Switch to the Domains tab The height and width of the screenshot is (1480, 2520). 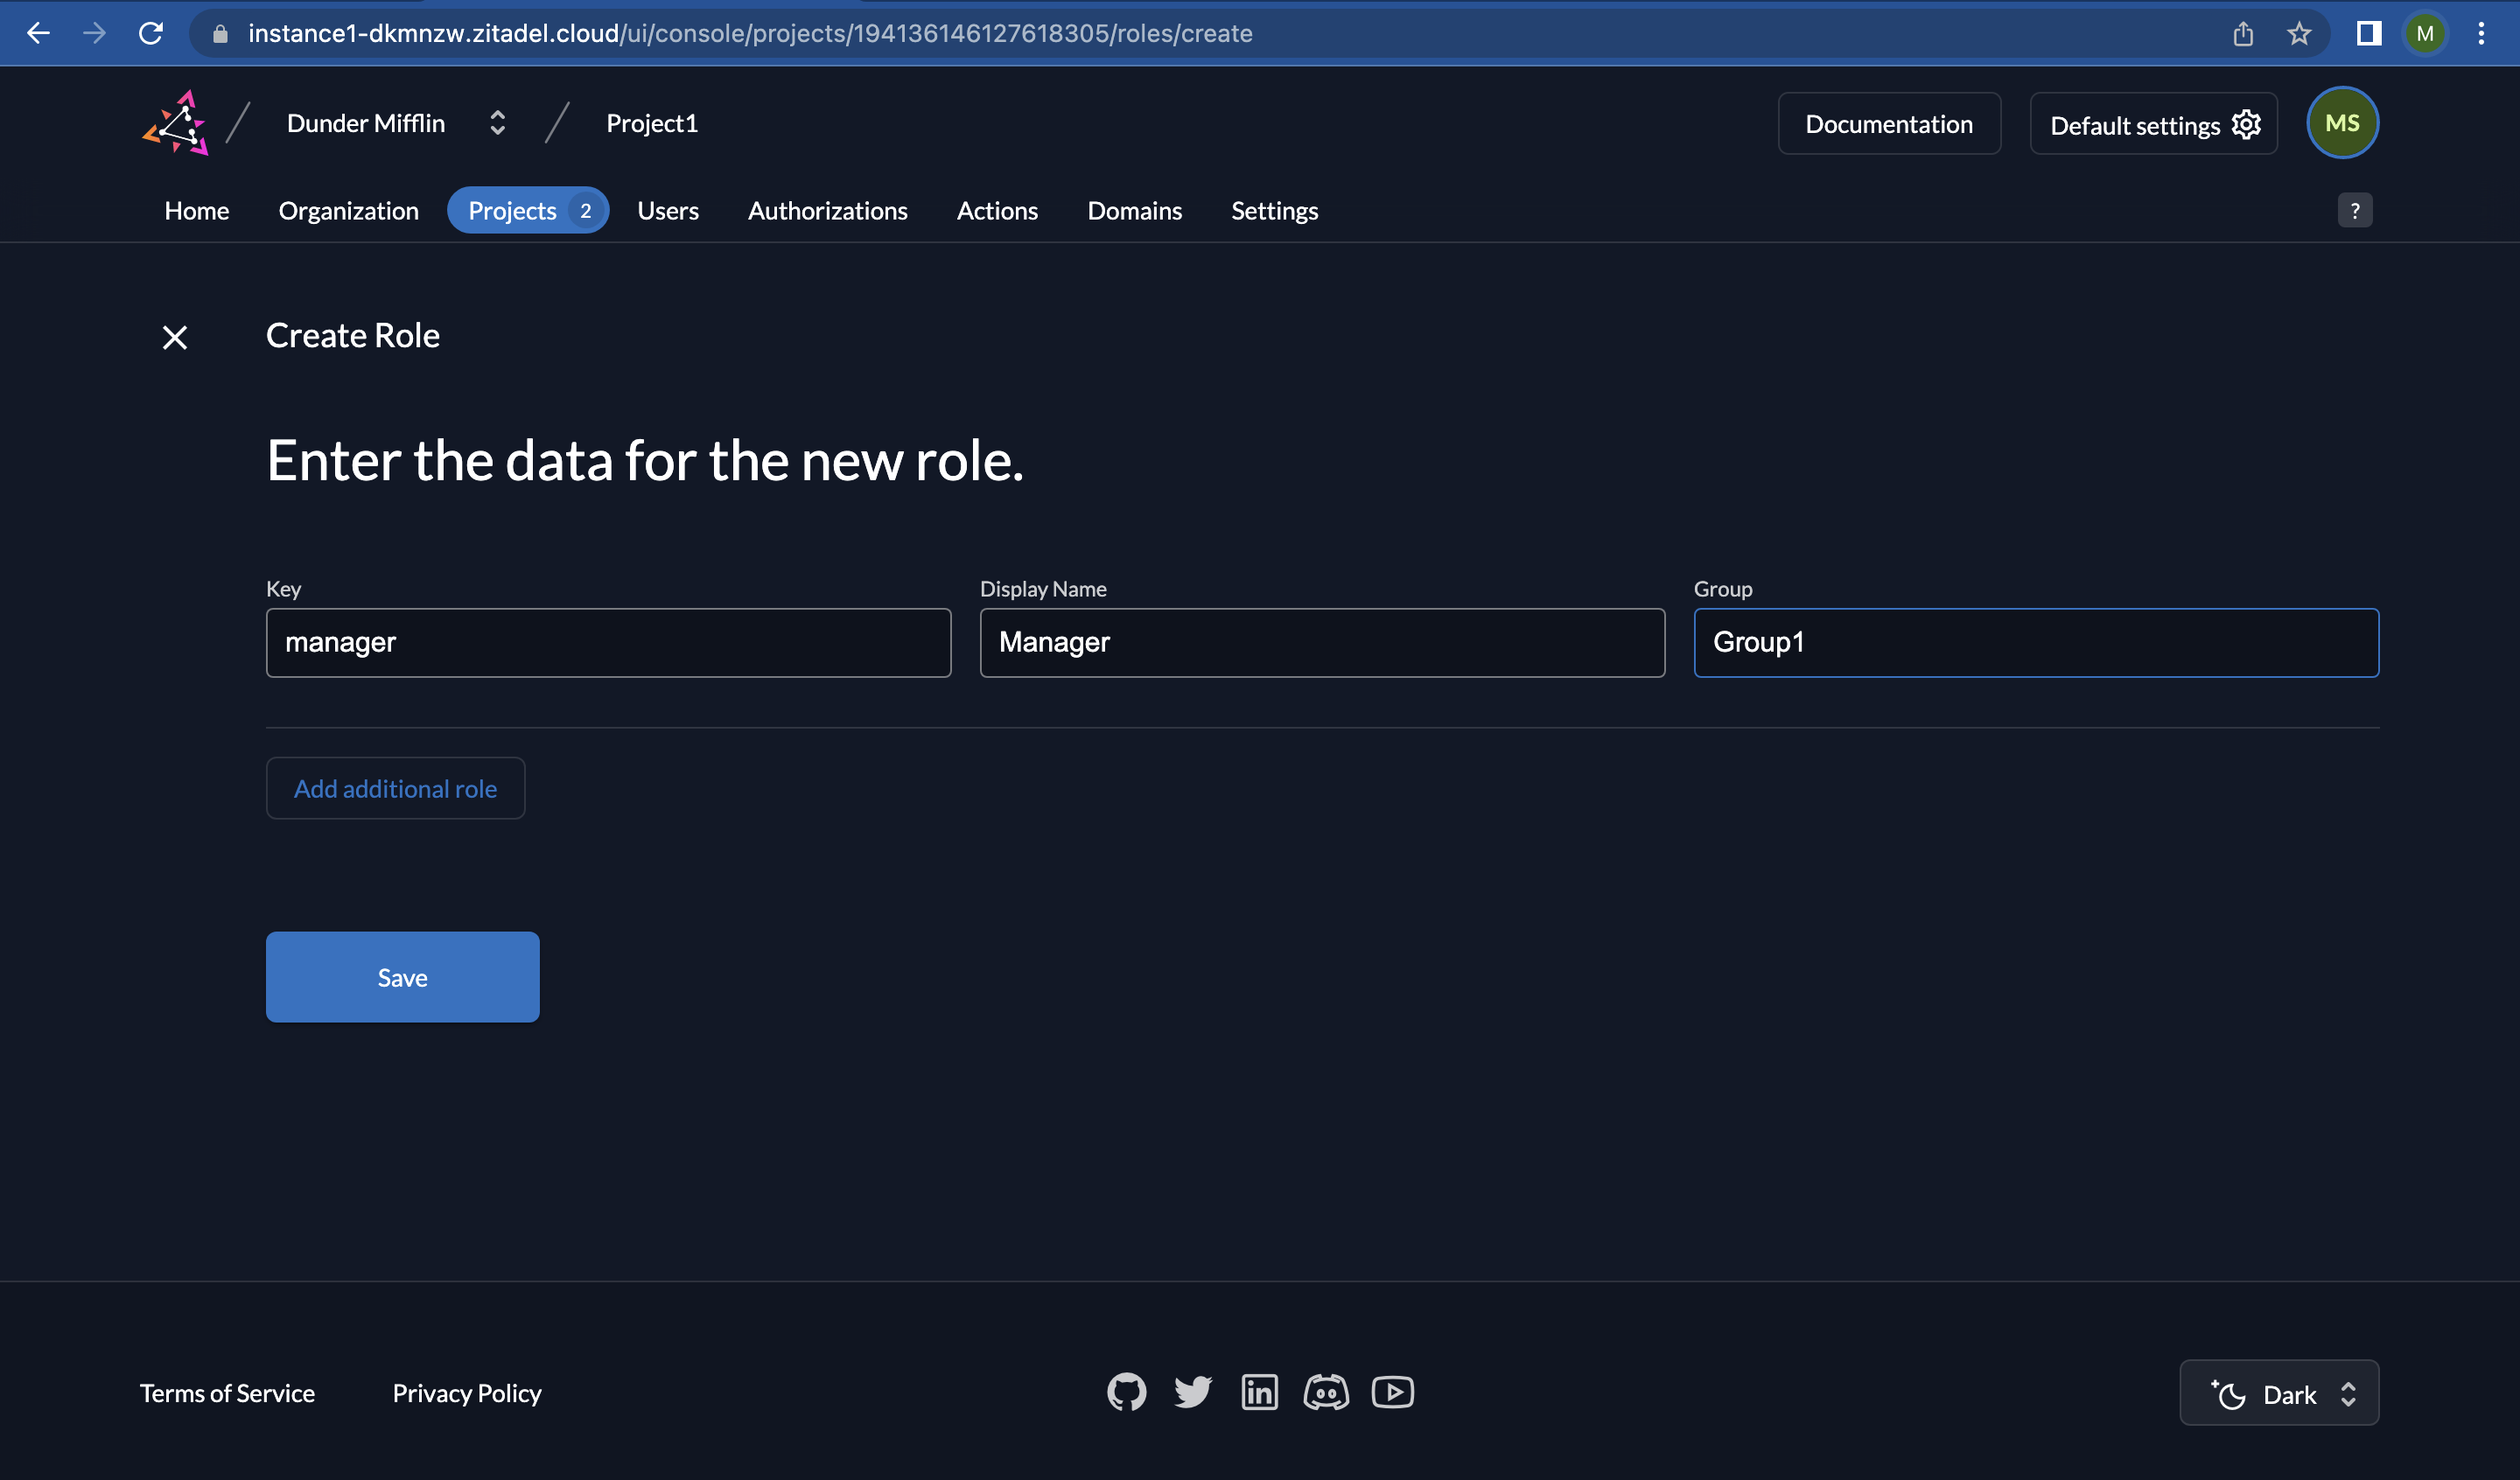point(1134,210)
